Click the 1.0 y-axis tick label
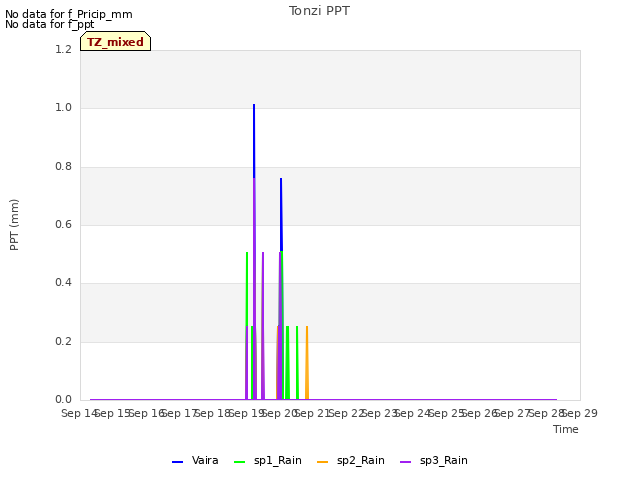Screen dimensions: 640x480 point(63,108)
